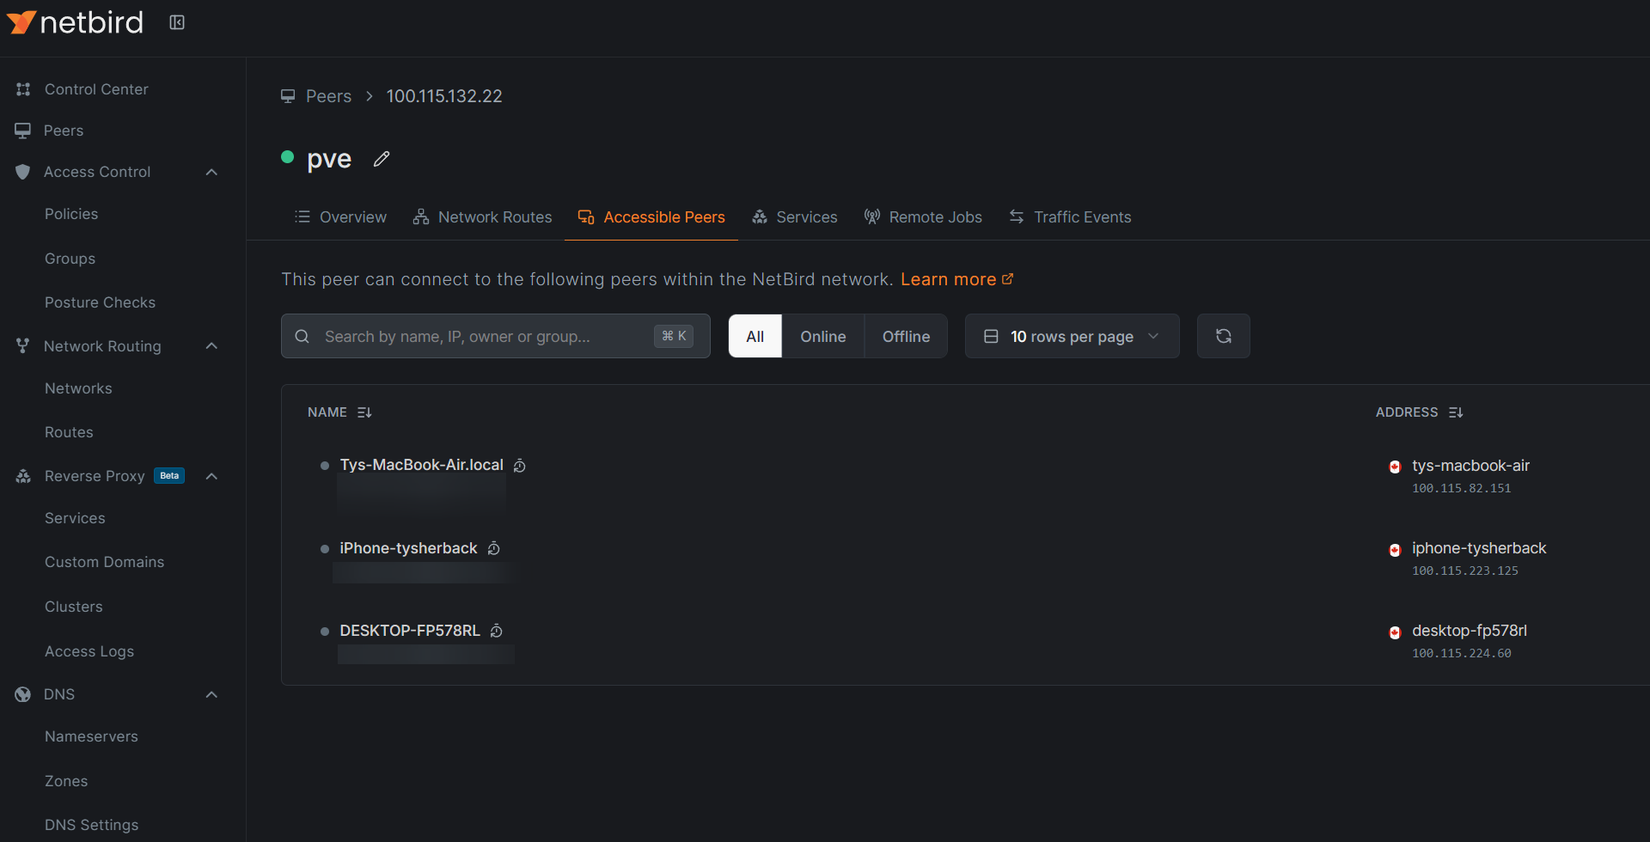The height and width of the screenshot is (842, 1650).
Task: Open Posture Checks in sidebar
Action: (x=100, y=302)
